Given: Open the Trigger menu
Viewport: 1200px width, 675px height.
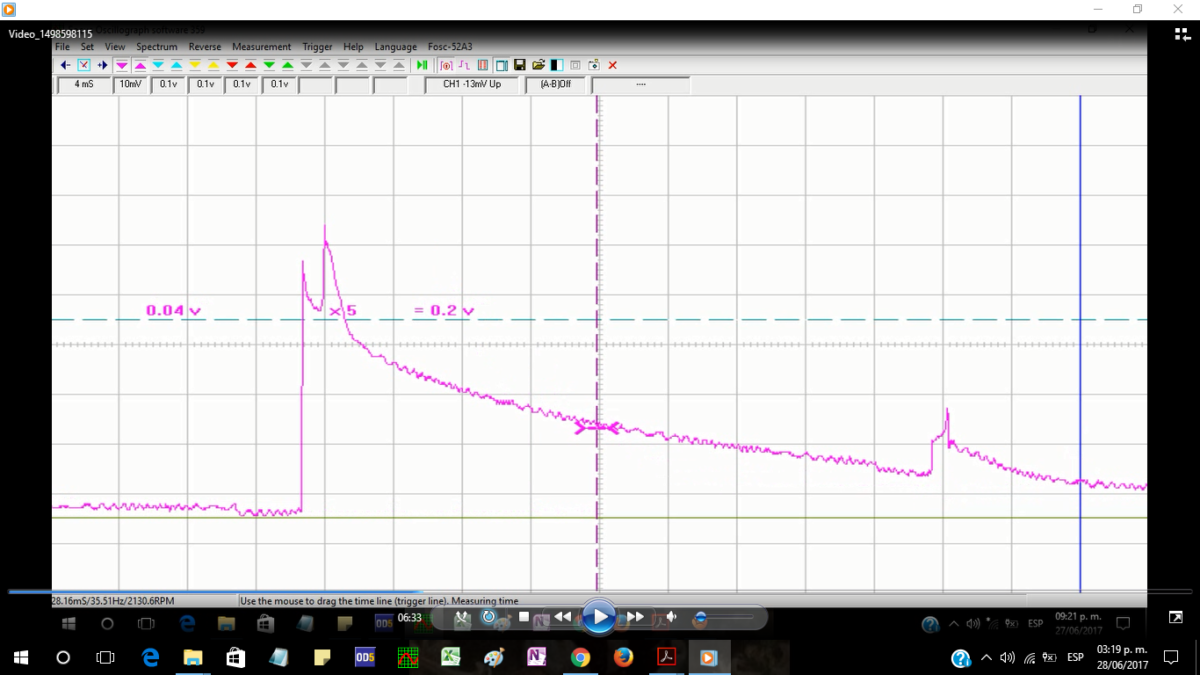Looking at the screenshot, I should pyautogui.click(x=317, y=47).
